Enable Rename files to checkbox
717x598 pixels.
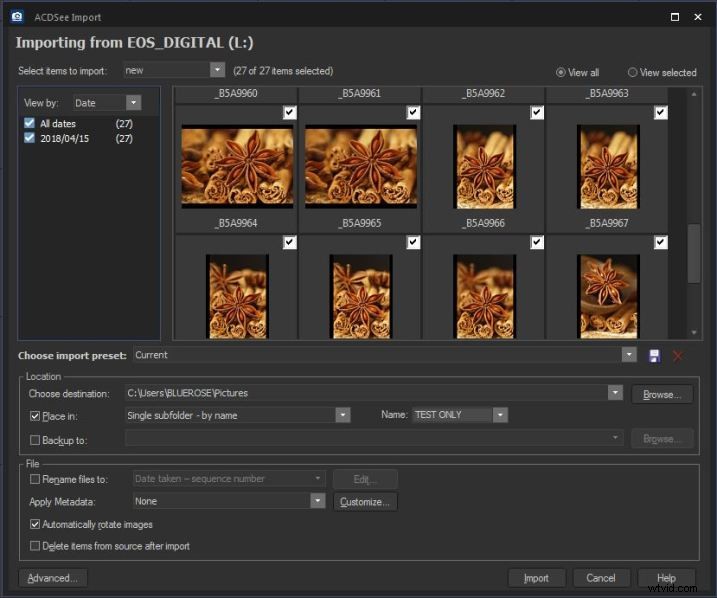coord(35,479)
